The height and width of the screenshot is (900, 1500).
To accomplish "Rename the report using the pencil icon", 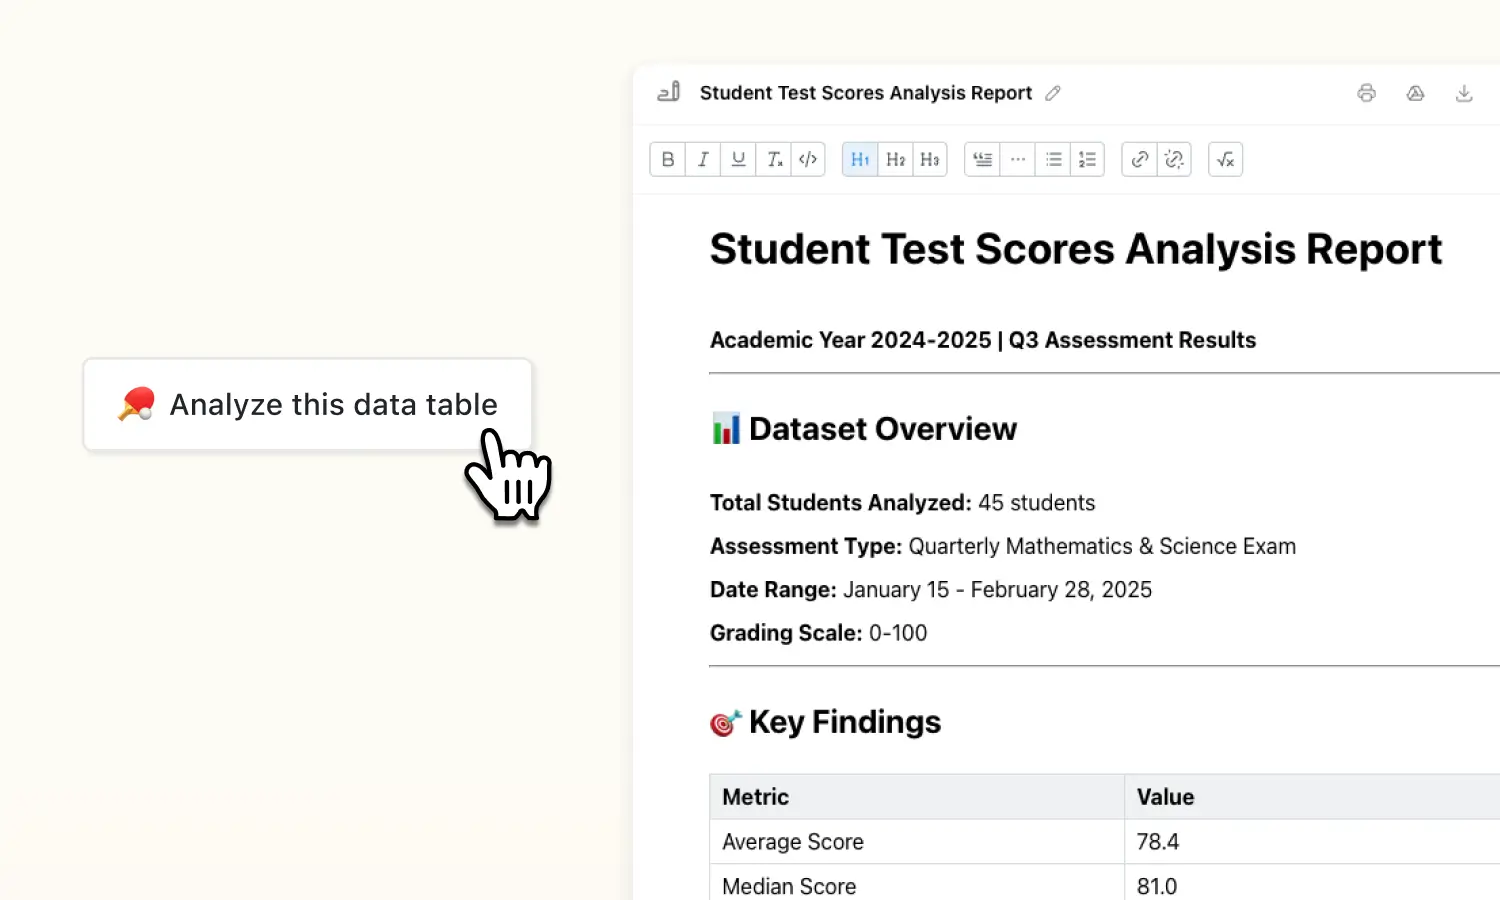I will click(1052, 93).
